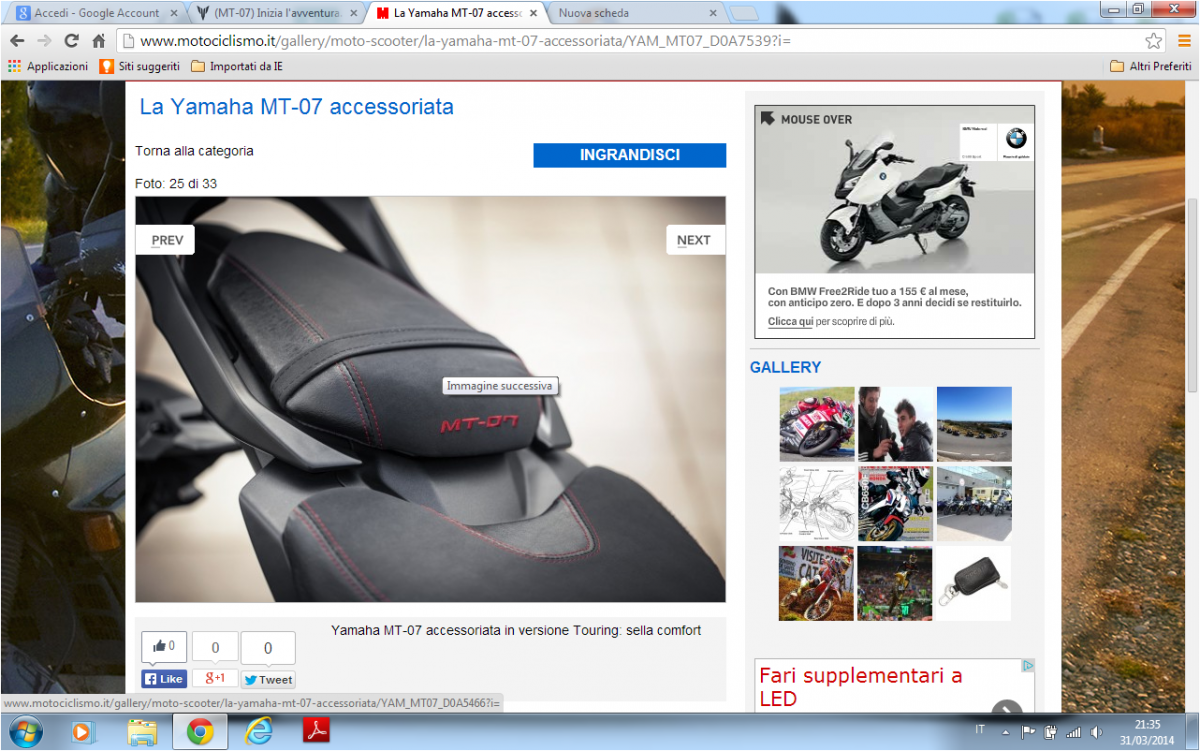Close the Accedi - Google Account tab

pos(173,13)
